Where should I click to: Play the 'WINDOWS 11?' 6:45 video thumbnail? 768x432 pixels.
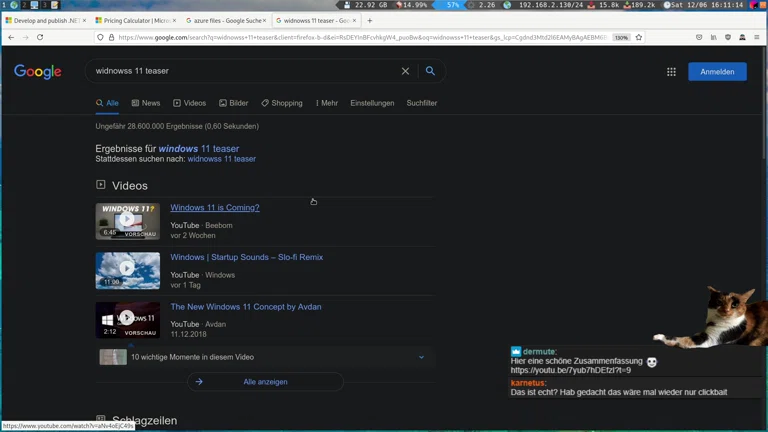[128, 221]
